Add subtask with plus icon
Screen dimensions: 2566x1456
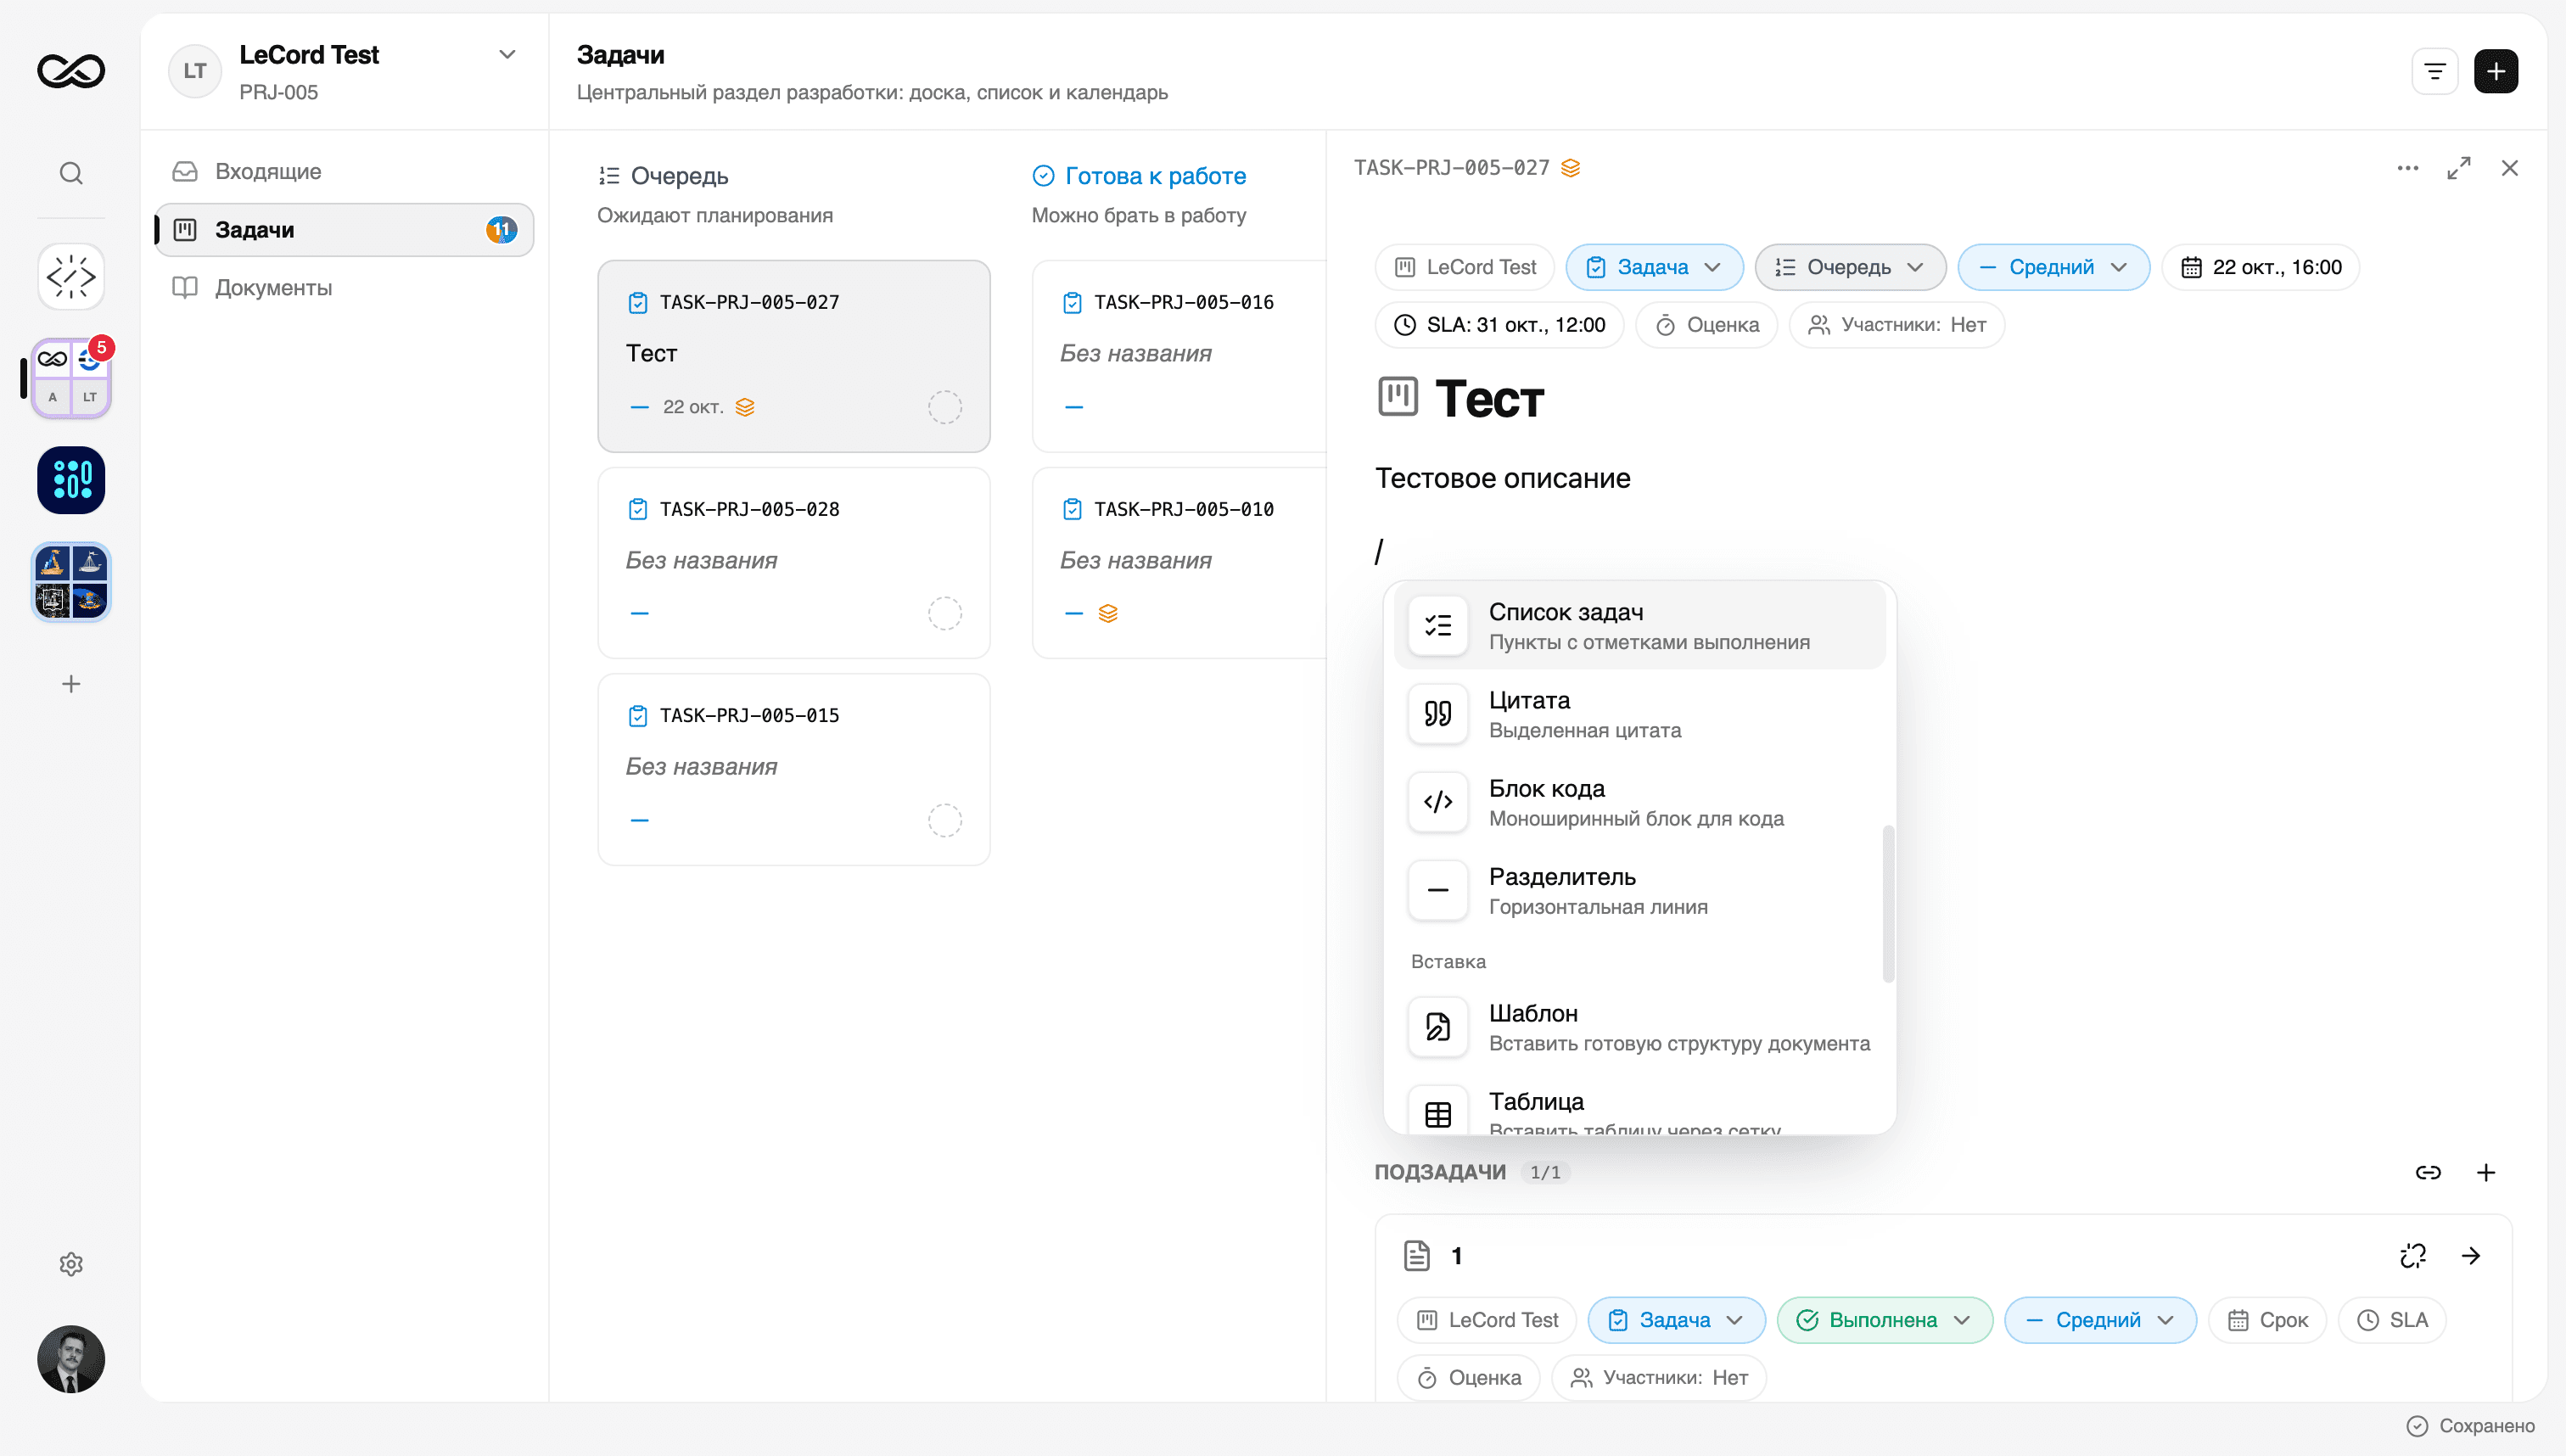tap(2486, 1172)
